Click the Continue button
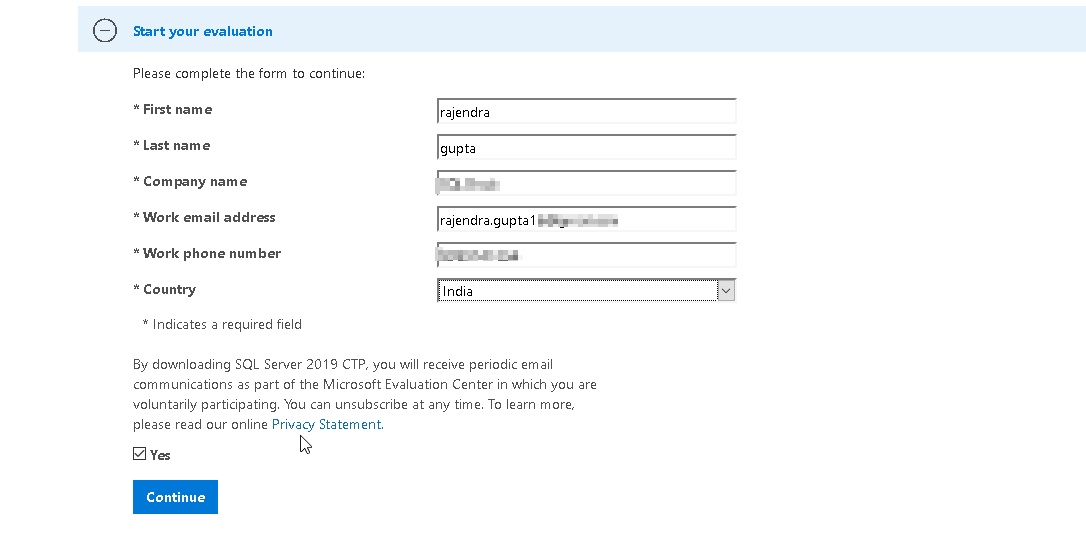The image size is (1086, 544). (x=175, y=497)
